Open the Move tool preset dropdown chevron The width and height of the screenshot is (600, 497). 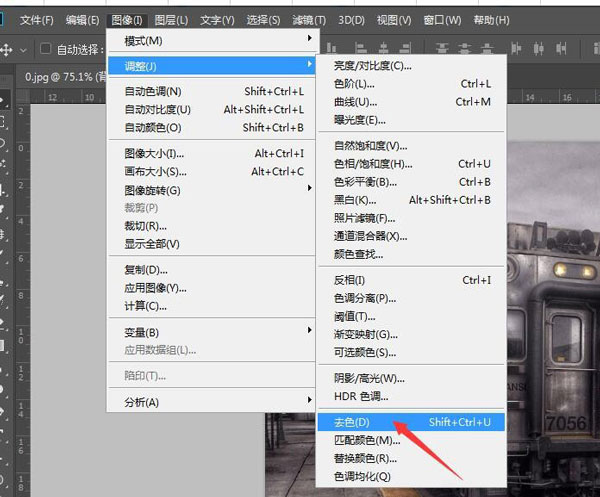[23, 50]
